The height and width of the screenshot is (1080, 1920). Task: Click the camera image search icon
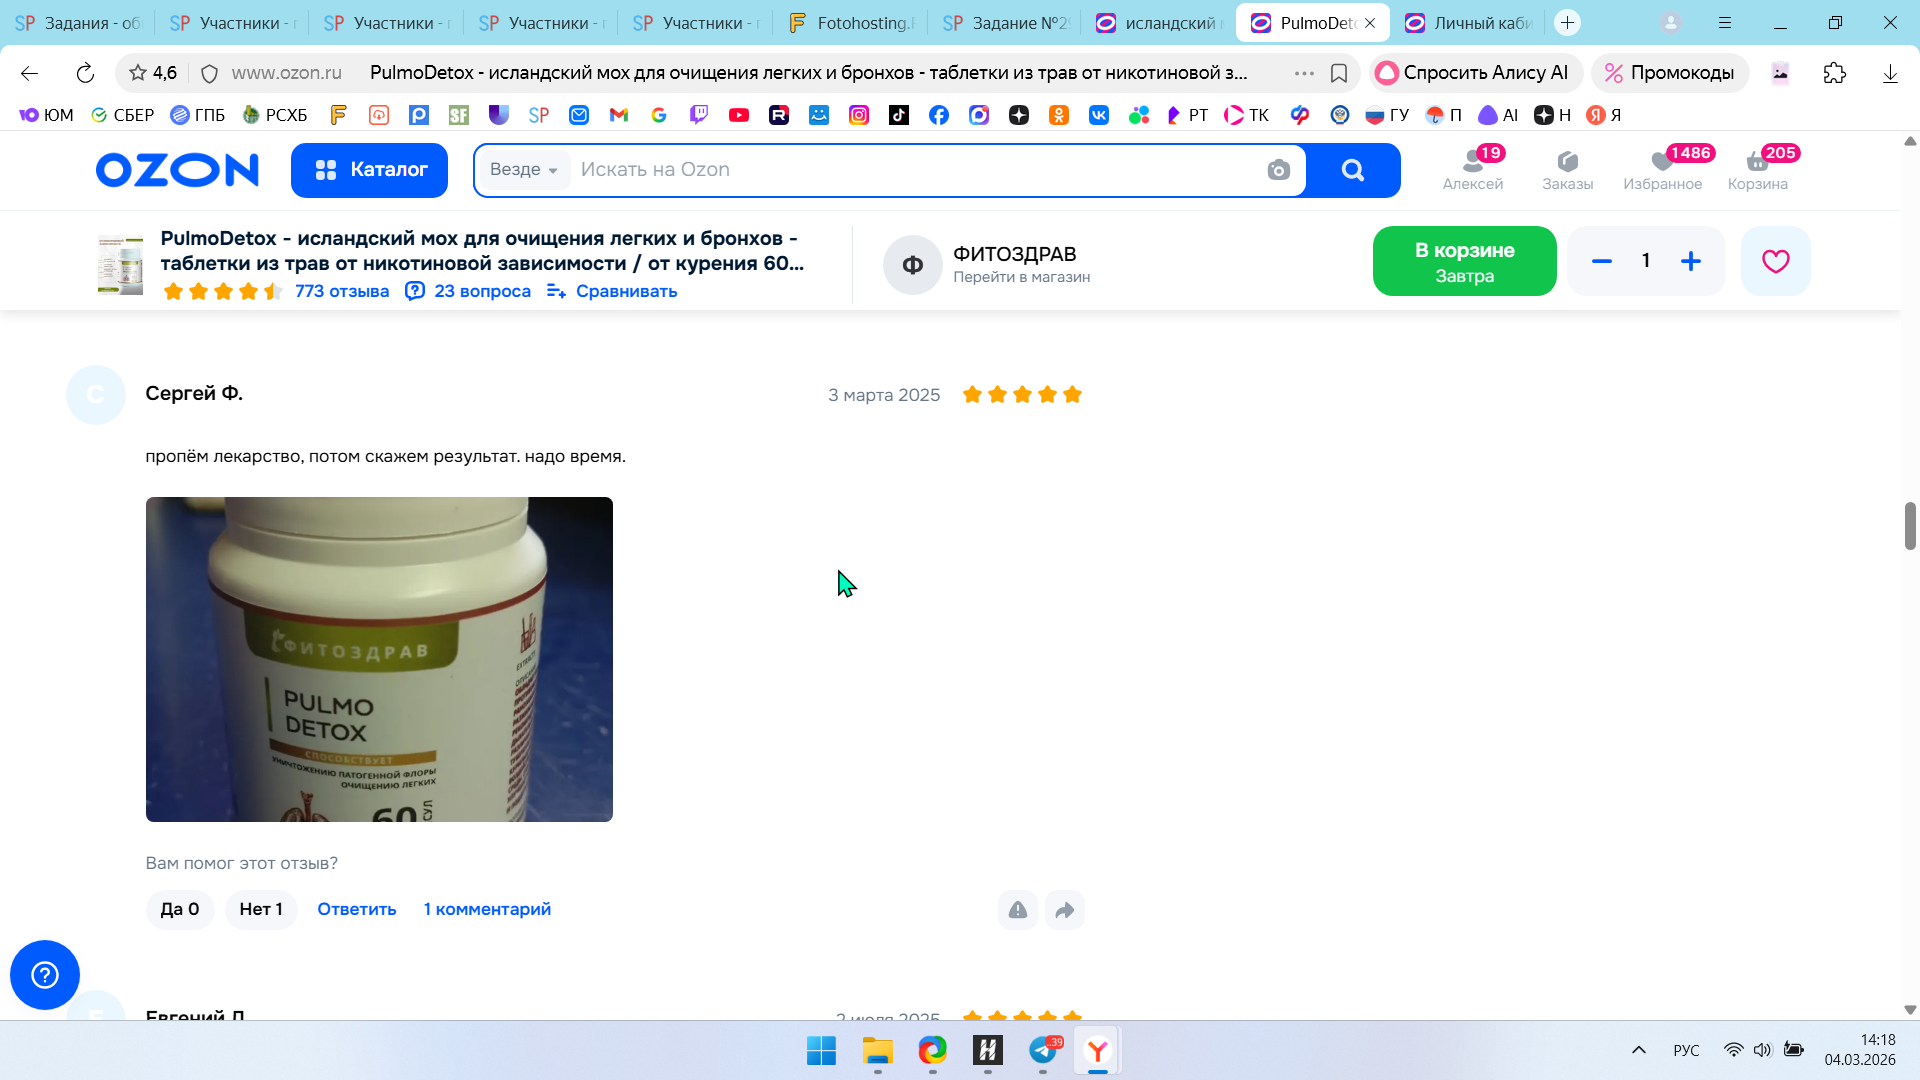tap(1278, 170)
